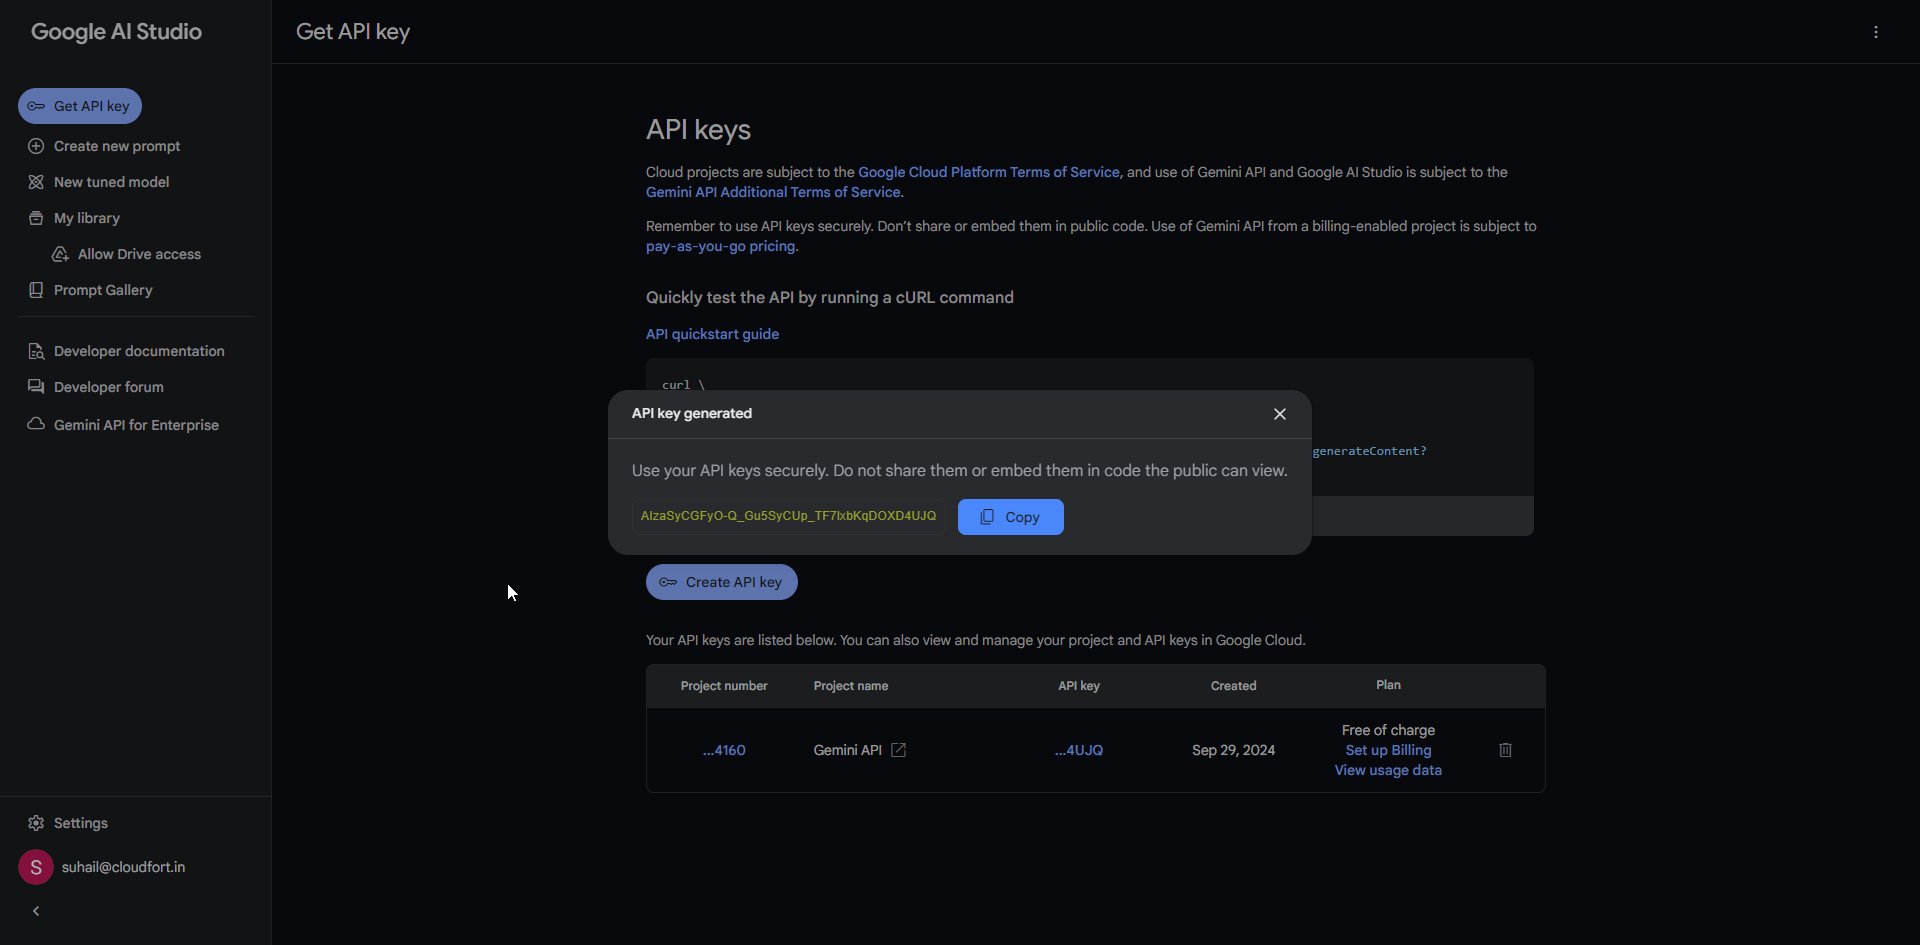This screenshot has width=1920, height=945.
Task: Click the Create new prompt icon
Action: tap(36, 146)
